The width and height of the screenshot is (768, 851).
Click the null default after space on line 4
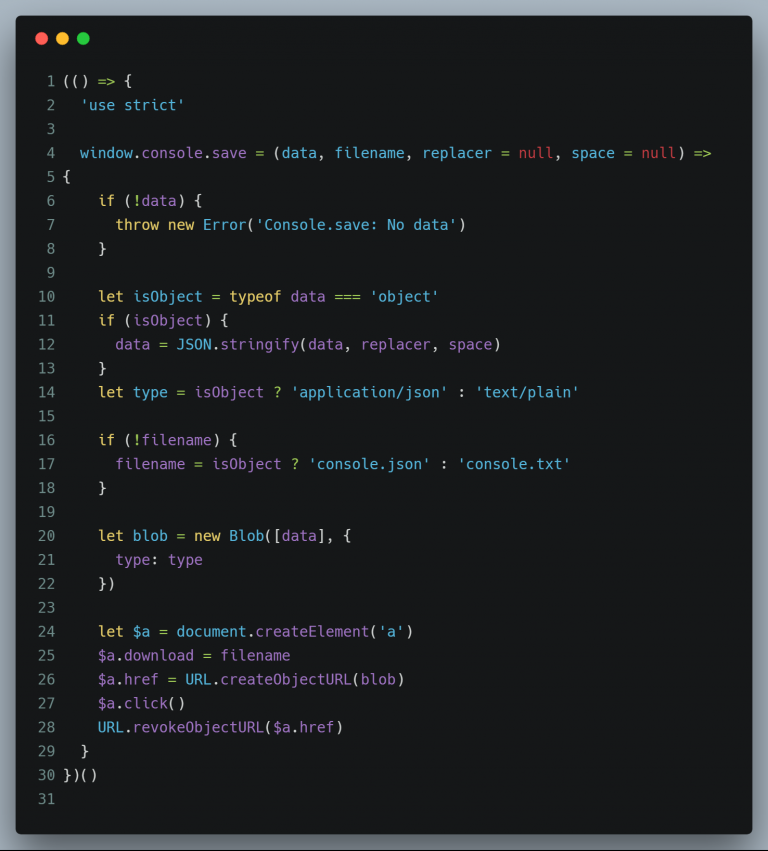(x=658, y=153)
